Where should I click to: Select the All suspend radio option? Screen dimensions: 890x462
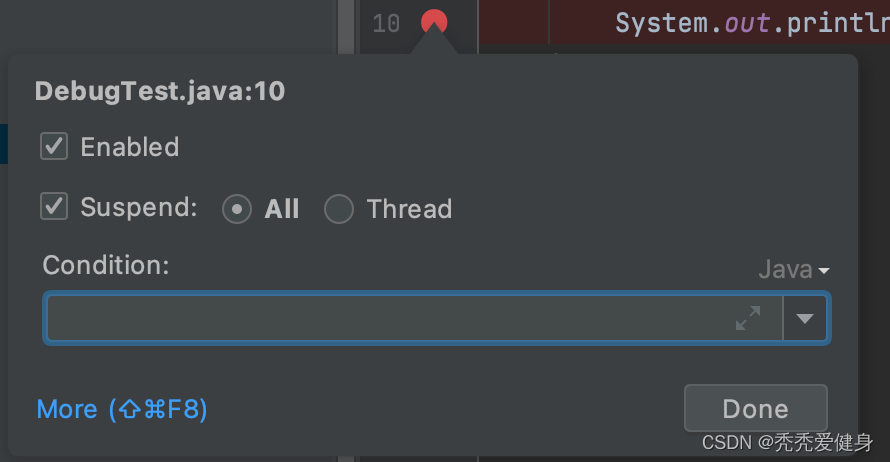click(x=237, y=209)
